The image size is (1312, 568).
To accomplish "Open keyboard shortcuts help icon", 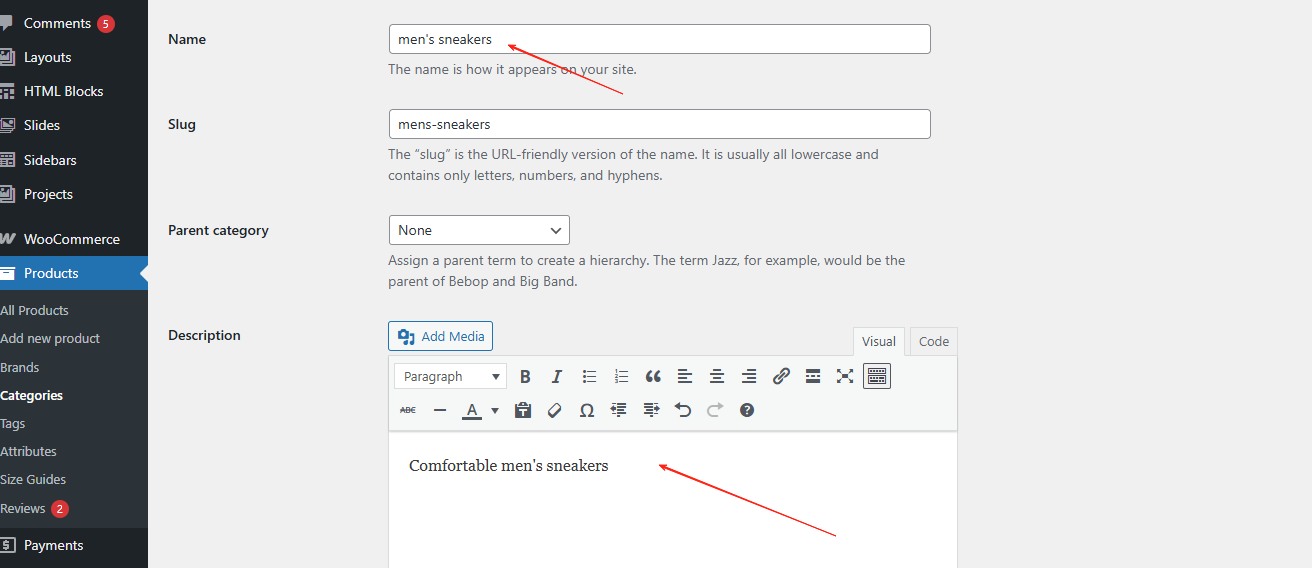I will click(x=747, y=410).
